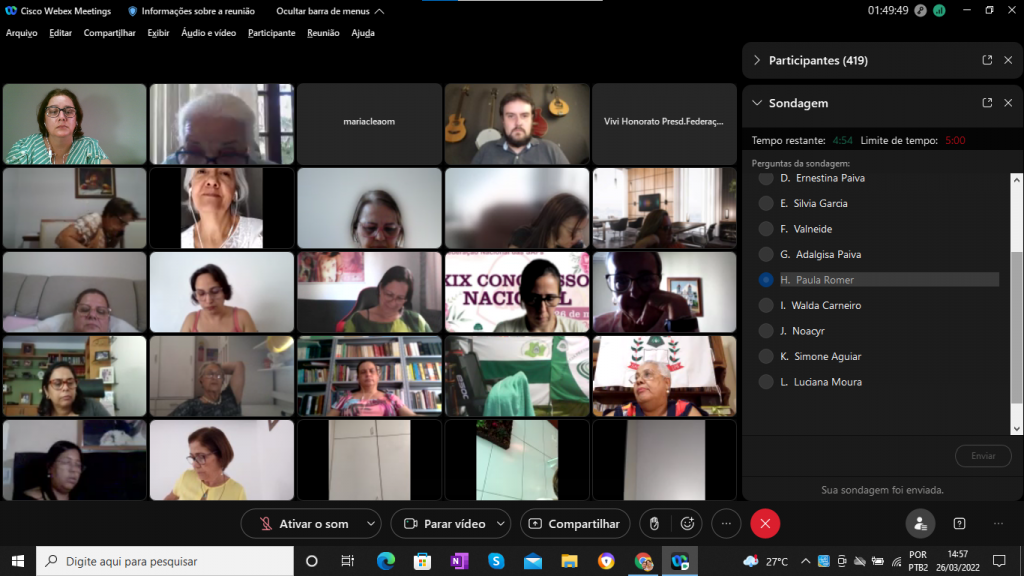
Task: Click the Compartilhar button
Action: 575,523
